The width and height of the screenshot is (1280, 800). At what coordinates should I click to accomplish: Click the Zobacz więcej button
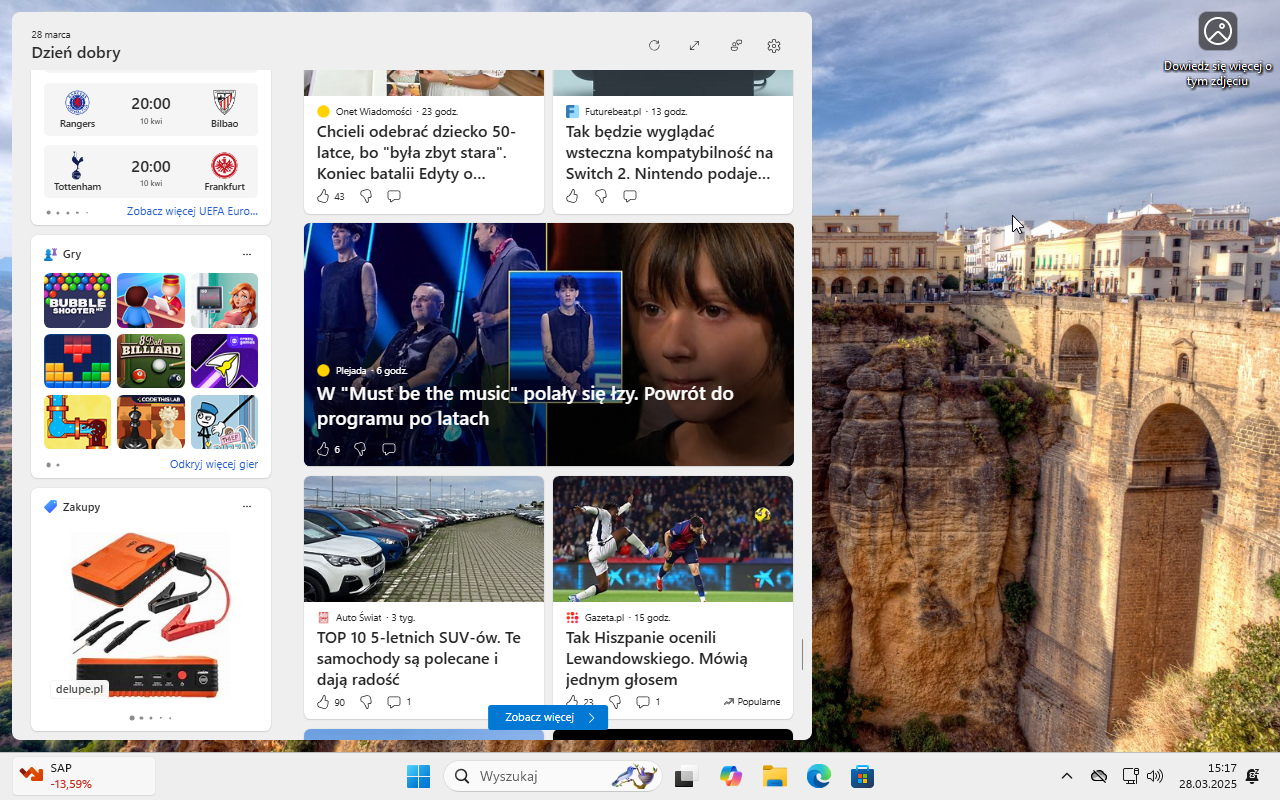click(x=548, y=717)
